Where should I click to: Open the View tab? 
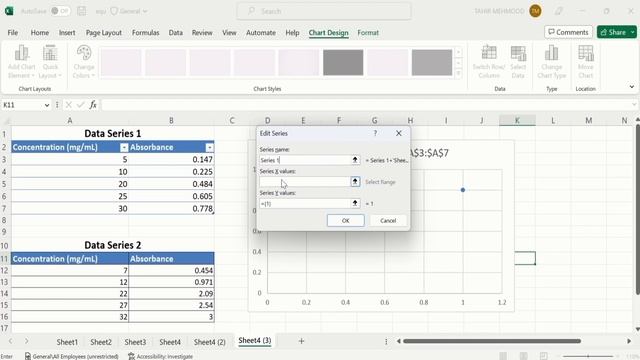point(229,33)
